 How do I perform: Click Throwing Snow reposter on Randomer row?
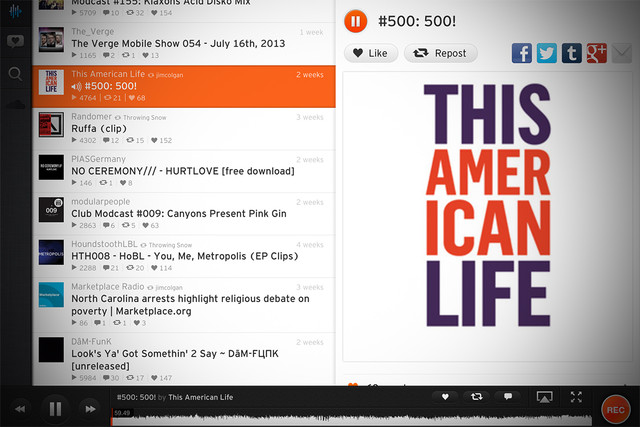pos(144,118)
